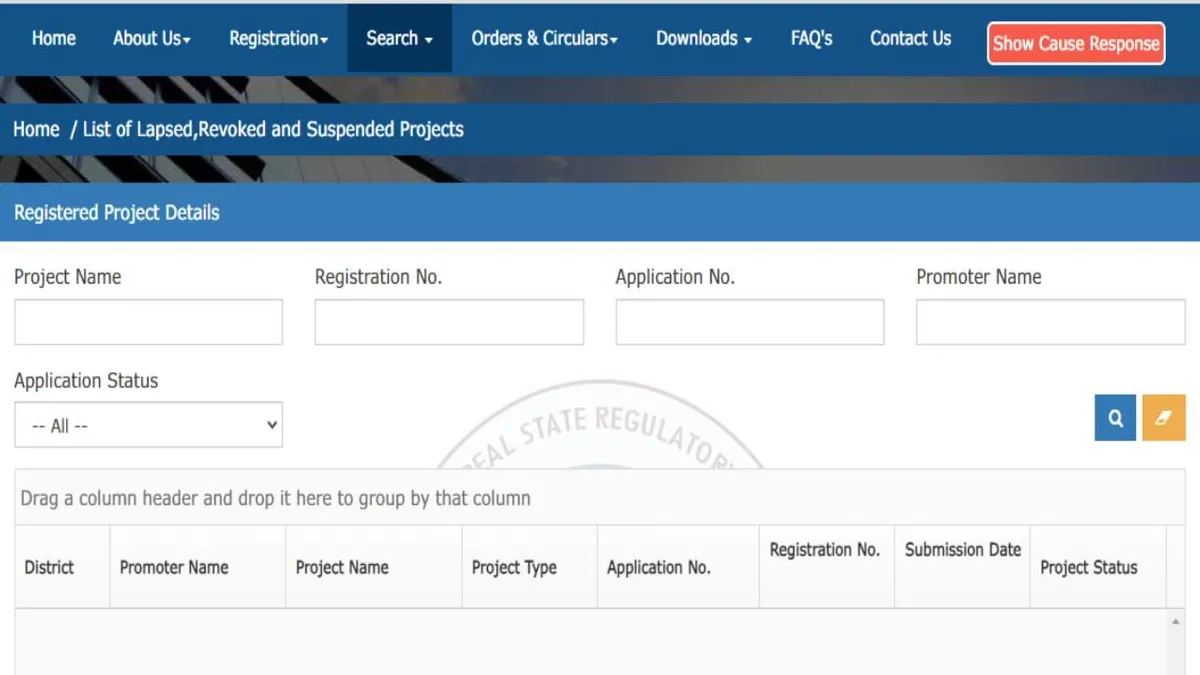Expand the Registration menu
The height and width of the screenshot is (675, 1200).
tap(278, 38)
